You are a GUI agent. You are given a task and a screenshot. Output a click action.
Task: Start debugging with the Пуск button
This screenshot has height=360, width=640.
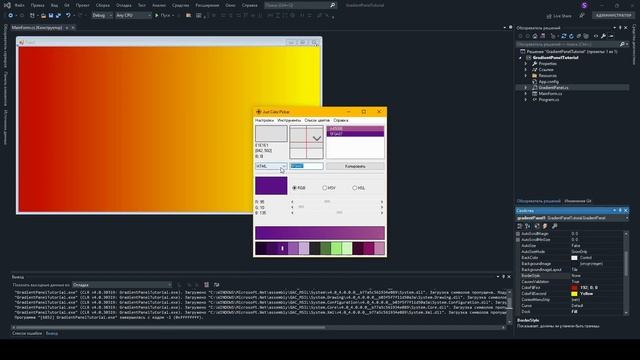pyautogui.click(x=163, y=16)
